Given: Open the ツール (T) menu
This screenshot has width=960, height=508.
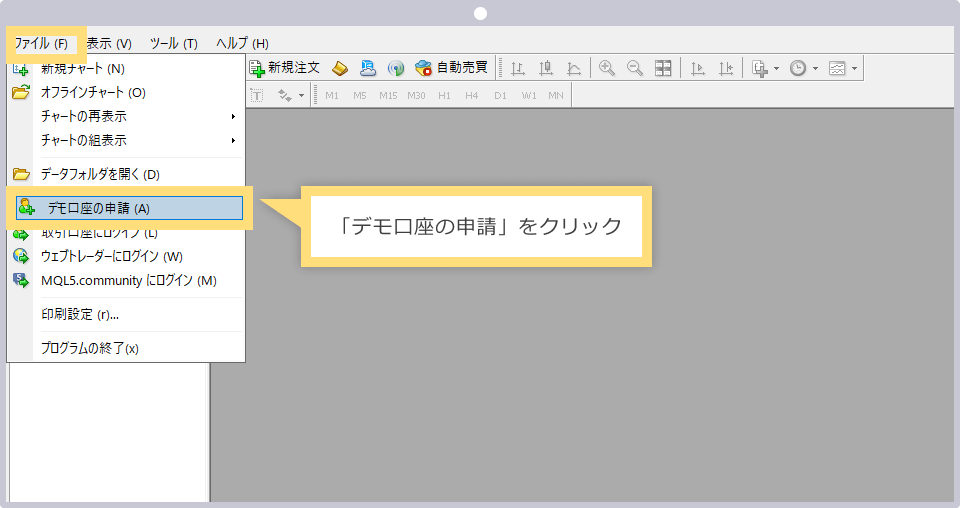Looking at the screenshot, I should 174,43.
